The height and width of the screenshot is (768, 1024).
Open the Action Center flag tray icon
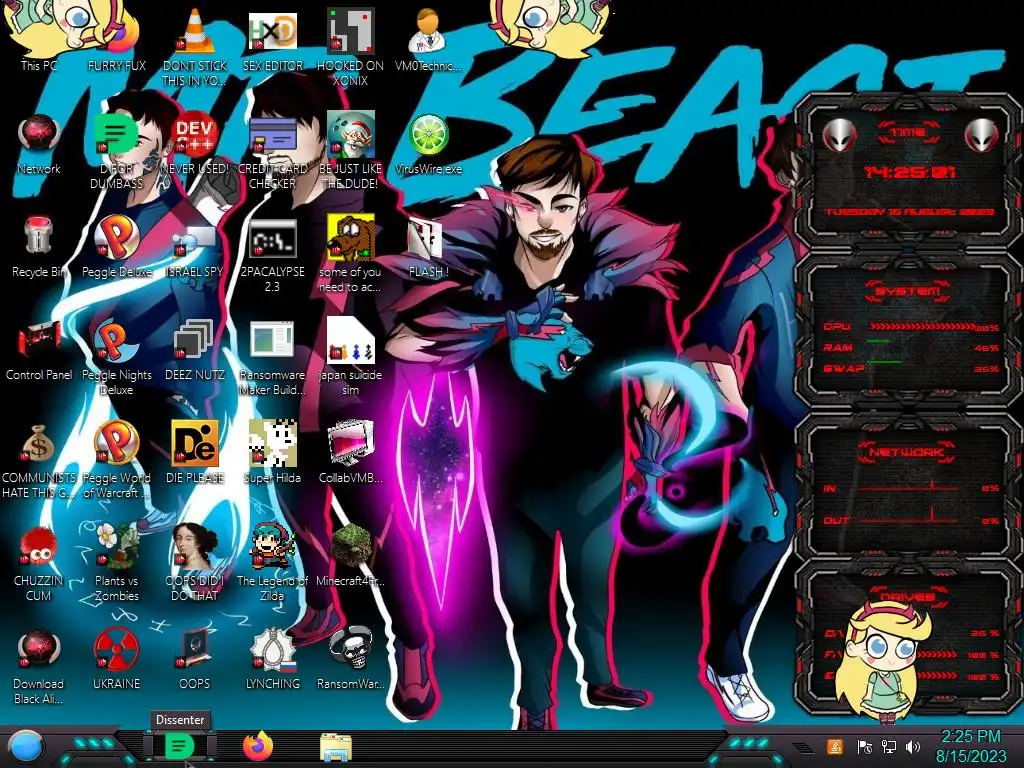click(865, 746)
